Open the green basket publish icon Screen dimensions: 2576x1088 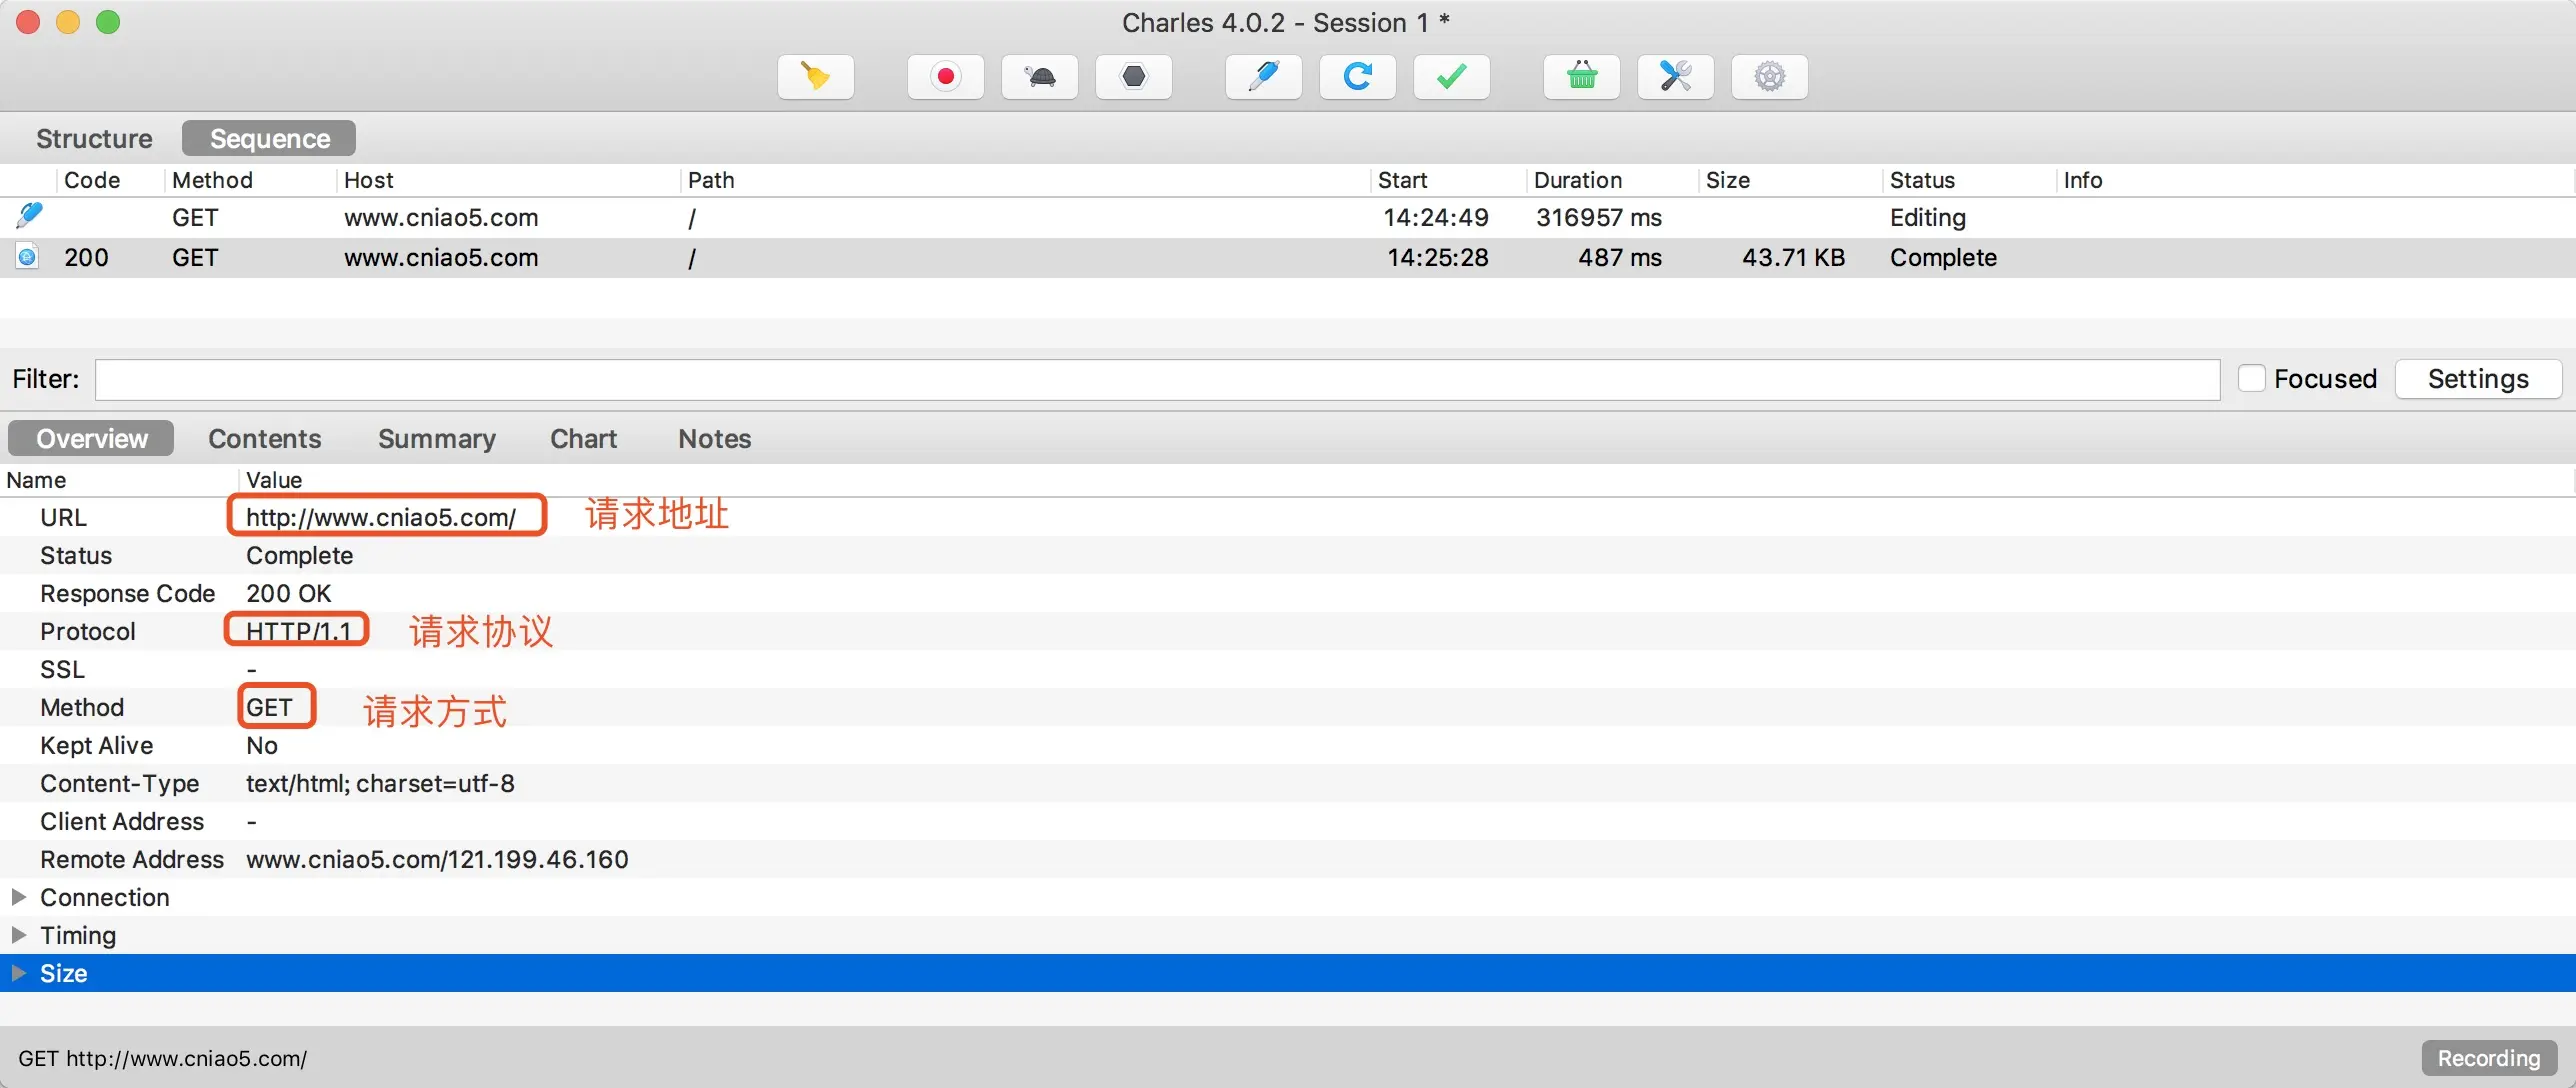coord(1581,77)
